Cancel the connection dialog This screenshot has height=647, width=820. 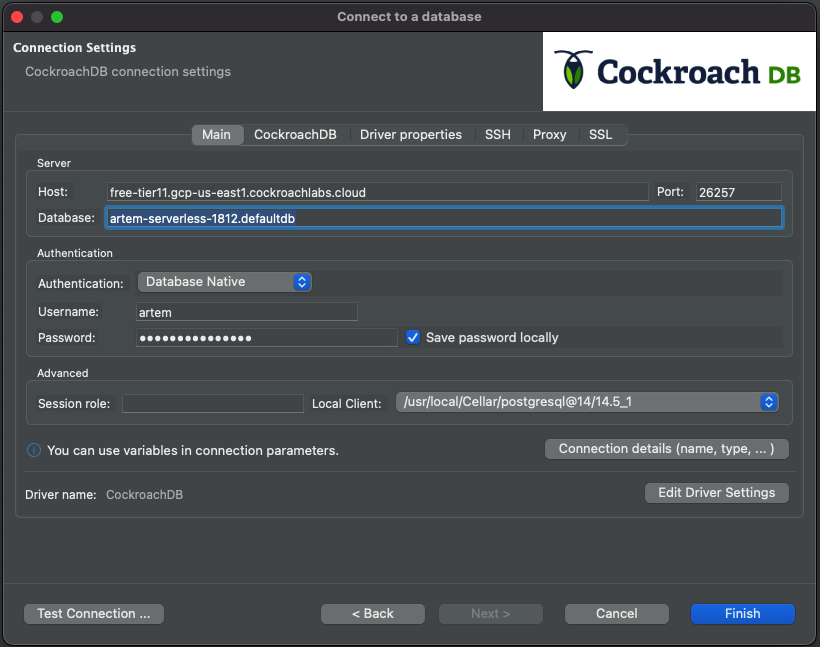[x=617, y=614]
